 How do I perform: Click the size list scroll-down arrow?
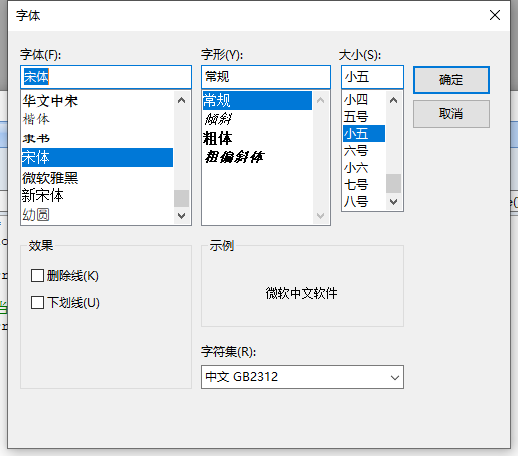pos(393,202)
